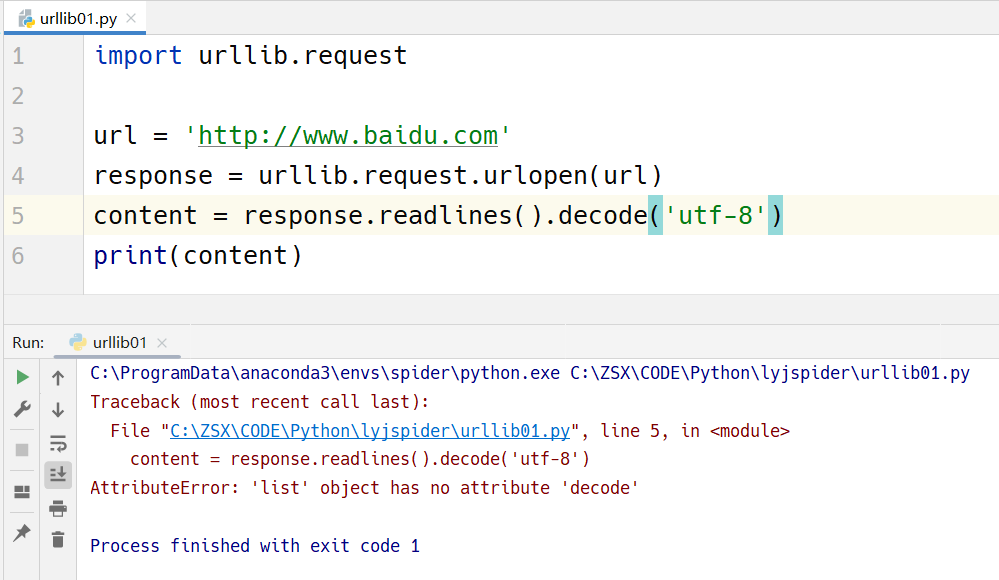999x580 pixels.
Task: Open run configuration via the wrench icon
Action: point(22,409)
